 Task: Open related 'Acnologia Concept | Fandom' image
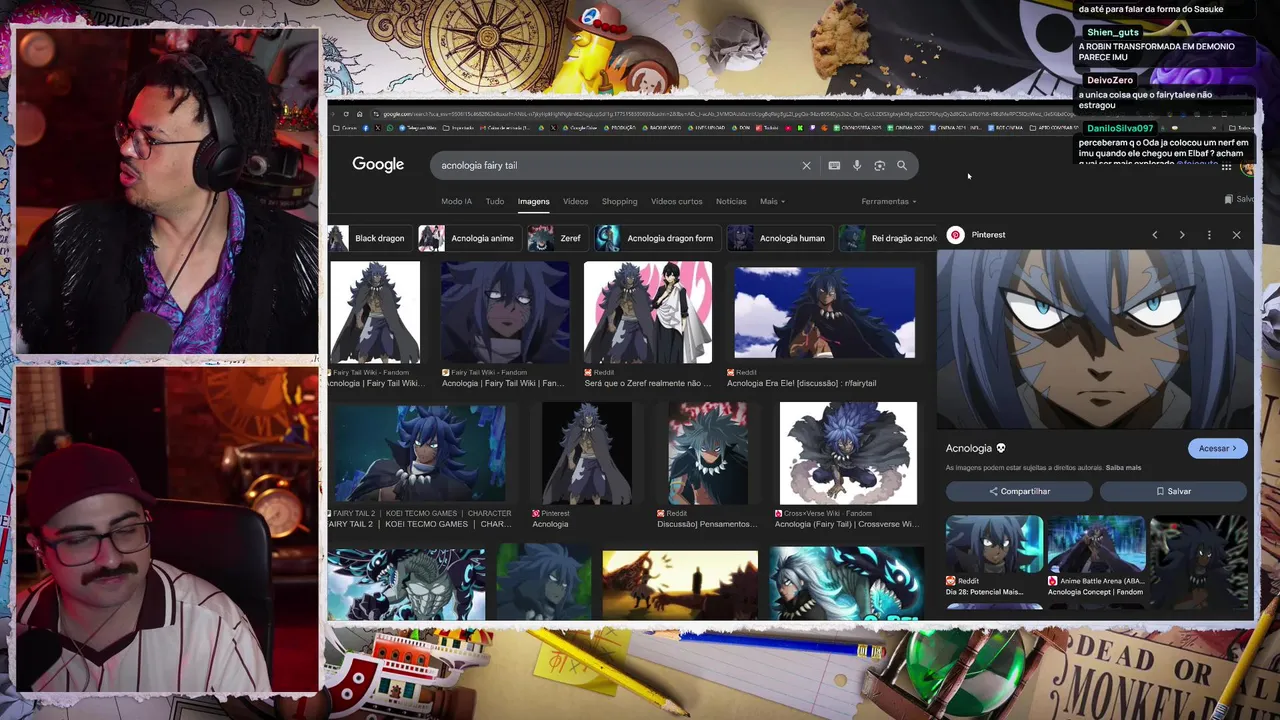[x=1096, y=547]
